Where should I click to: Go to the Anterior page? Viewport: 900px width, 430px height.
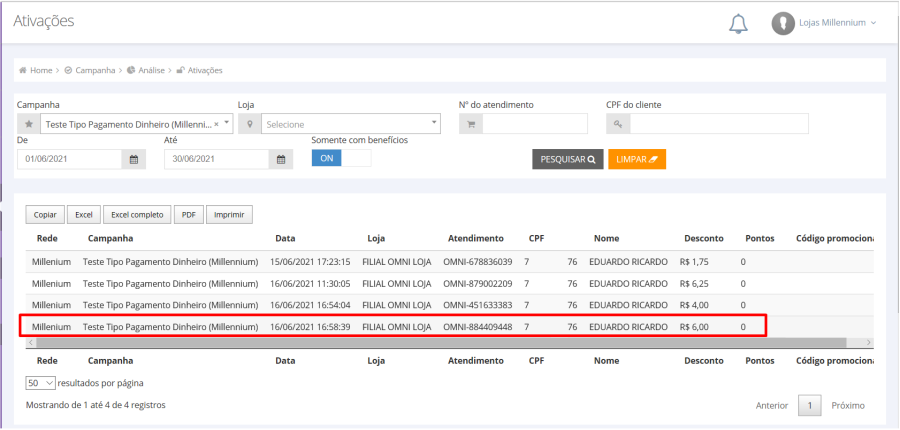pyautogui.click(x=772, y=405)
